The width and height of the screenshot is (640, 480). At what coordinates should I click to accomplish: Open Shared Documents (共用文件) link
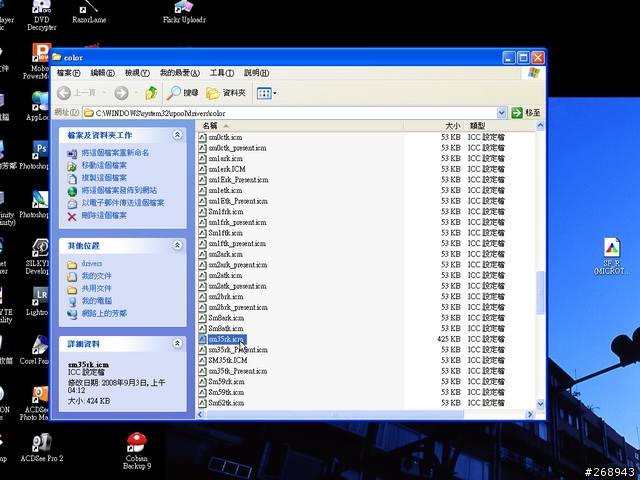pyautogui.click(x=97, y=288)
